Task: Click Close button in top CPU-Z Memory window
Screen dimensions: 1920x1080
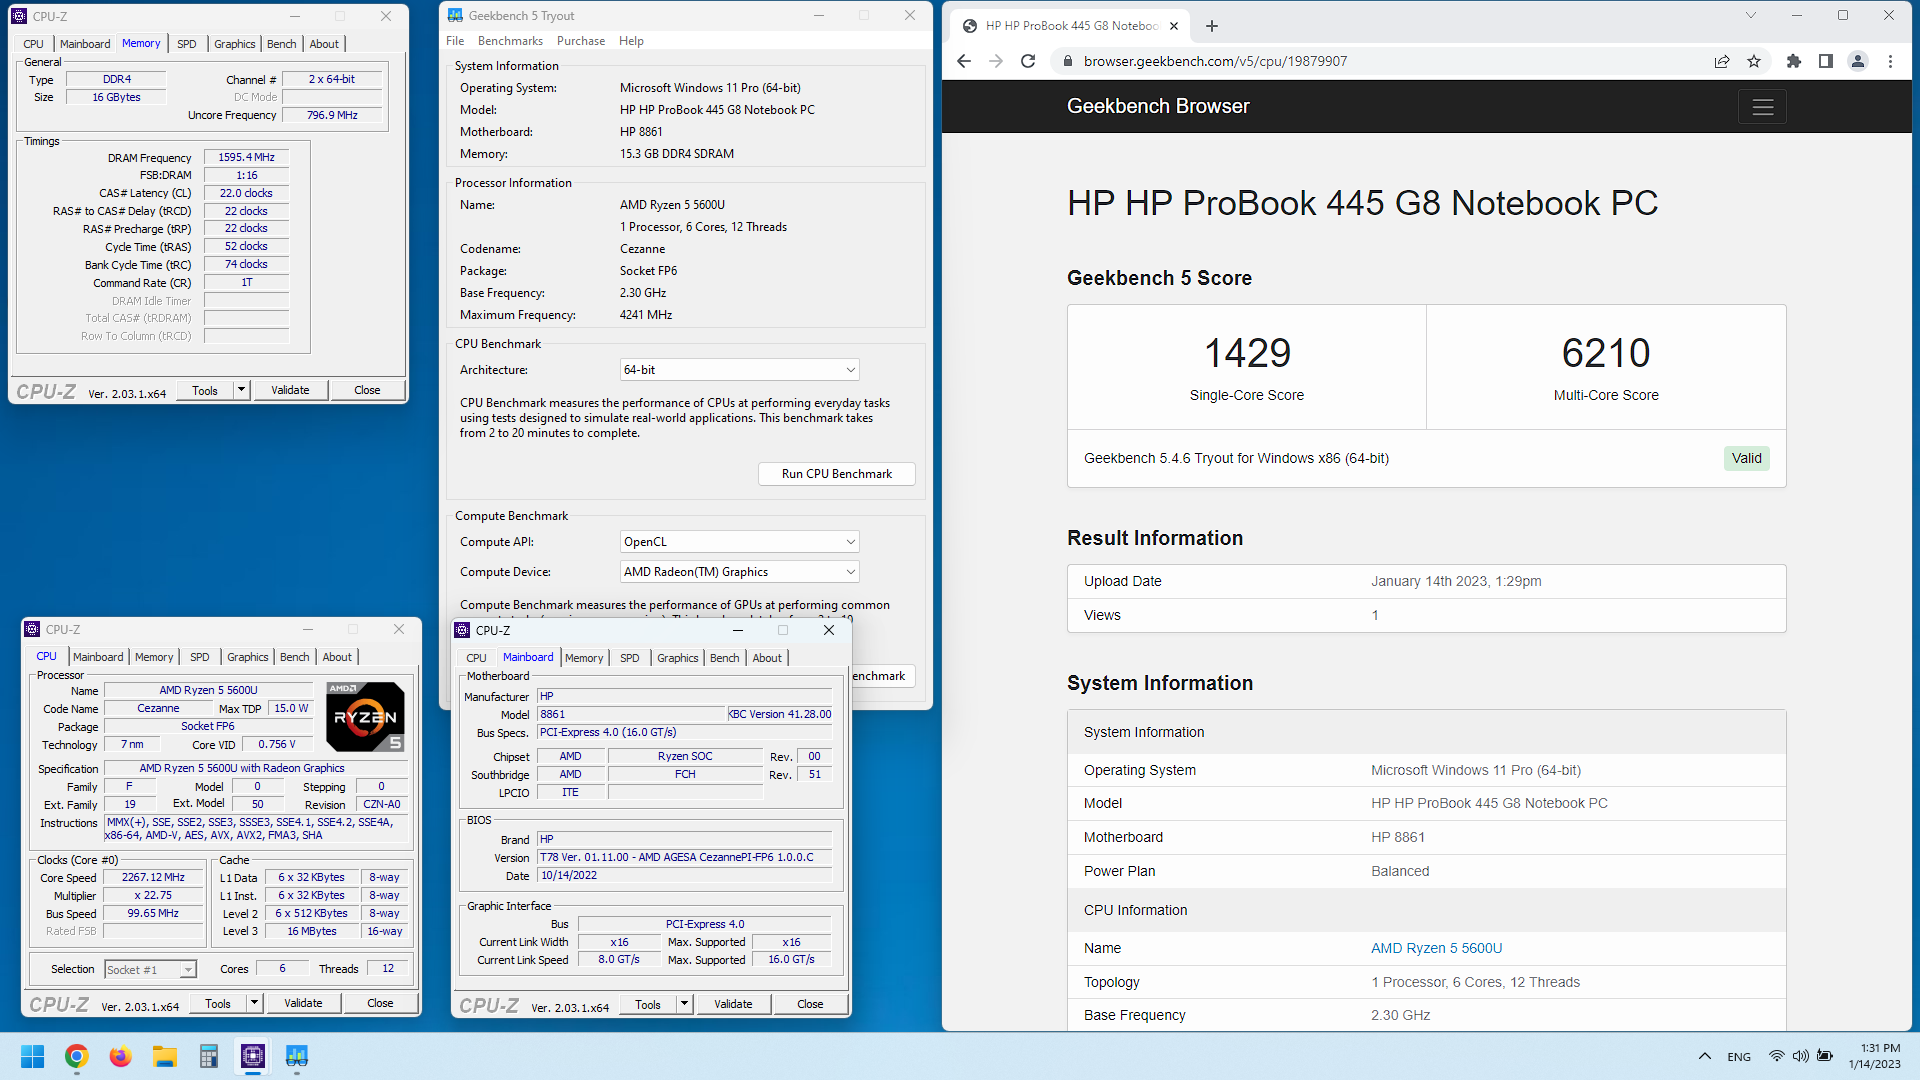Action: tap(367, 390)
